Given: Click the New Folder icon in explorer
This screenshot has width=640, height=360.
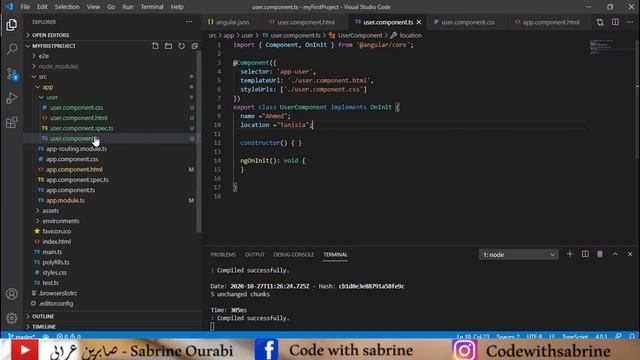Looking at the screenshot, I should tap(169, 46).
